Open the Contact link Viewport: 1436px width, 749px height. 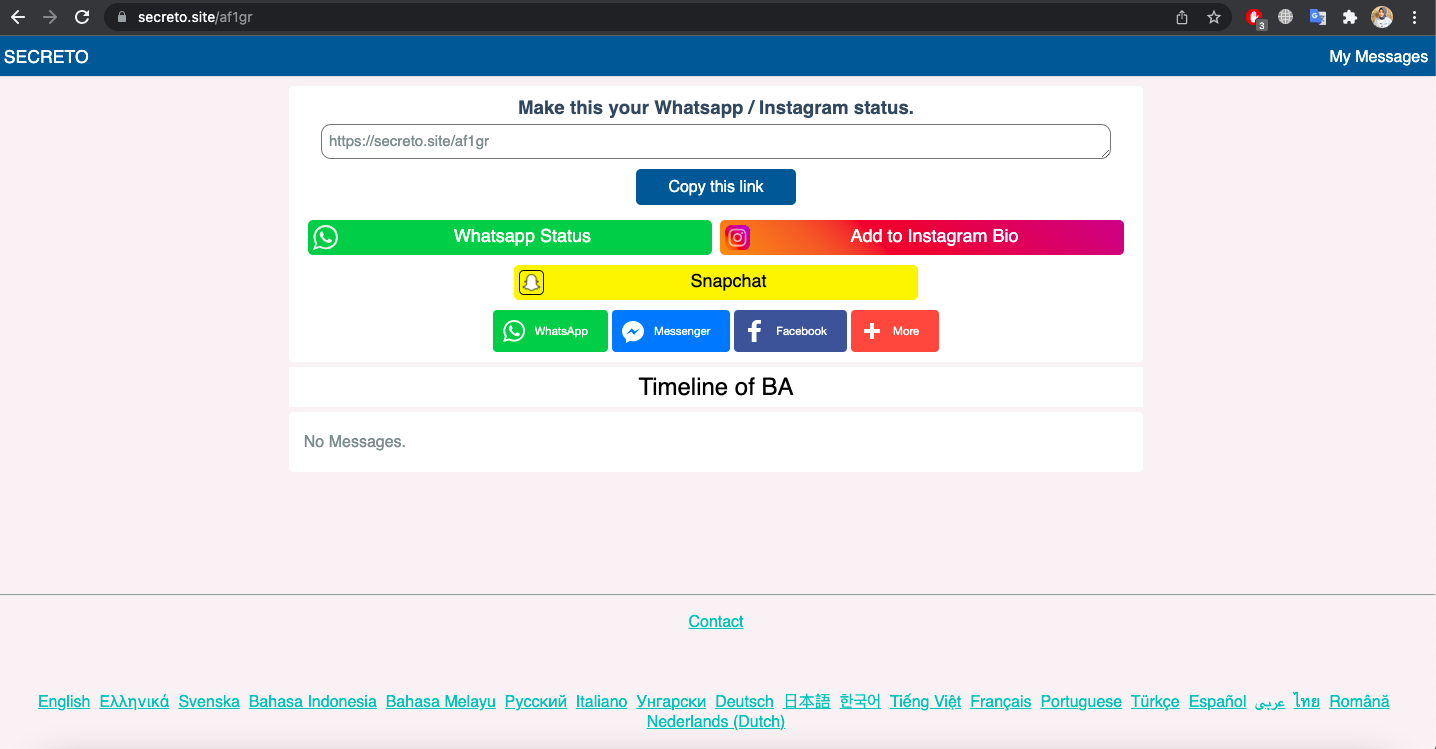[715, 621]
